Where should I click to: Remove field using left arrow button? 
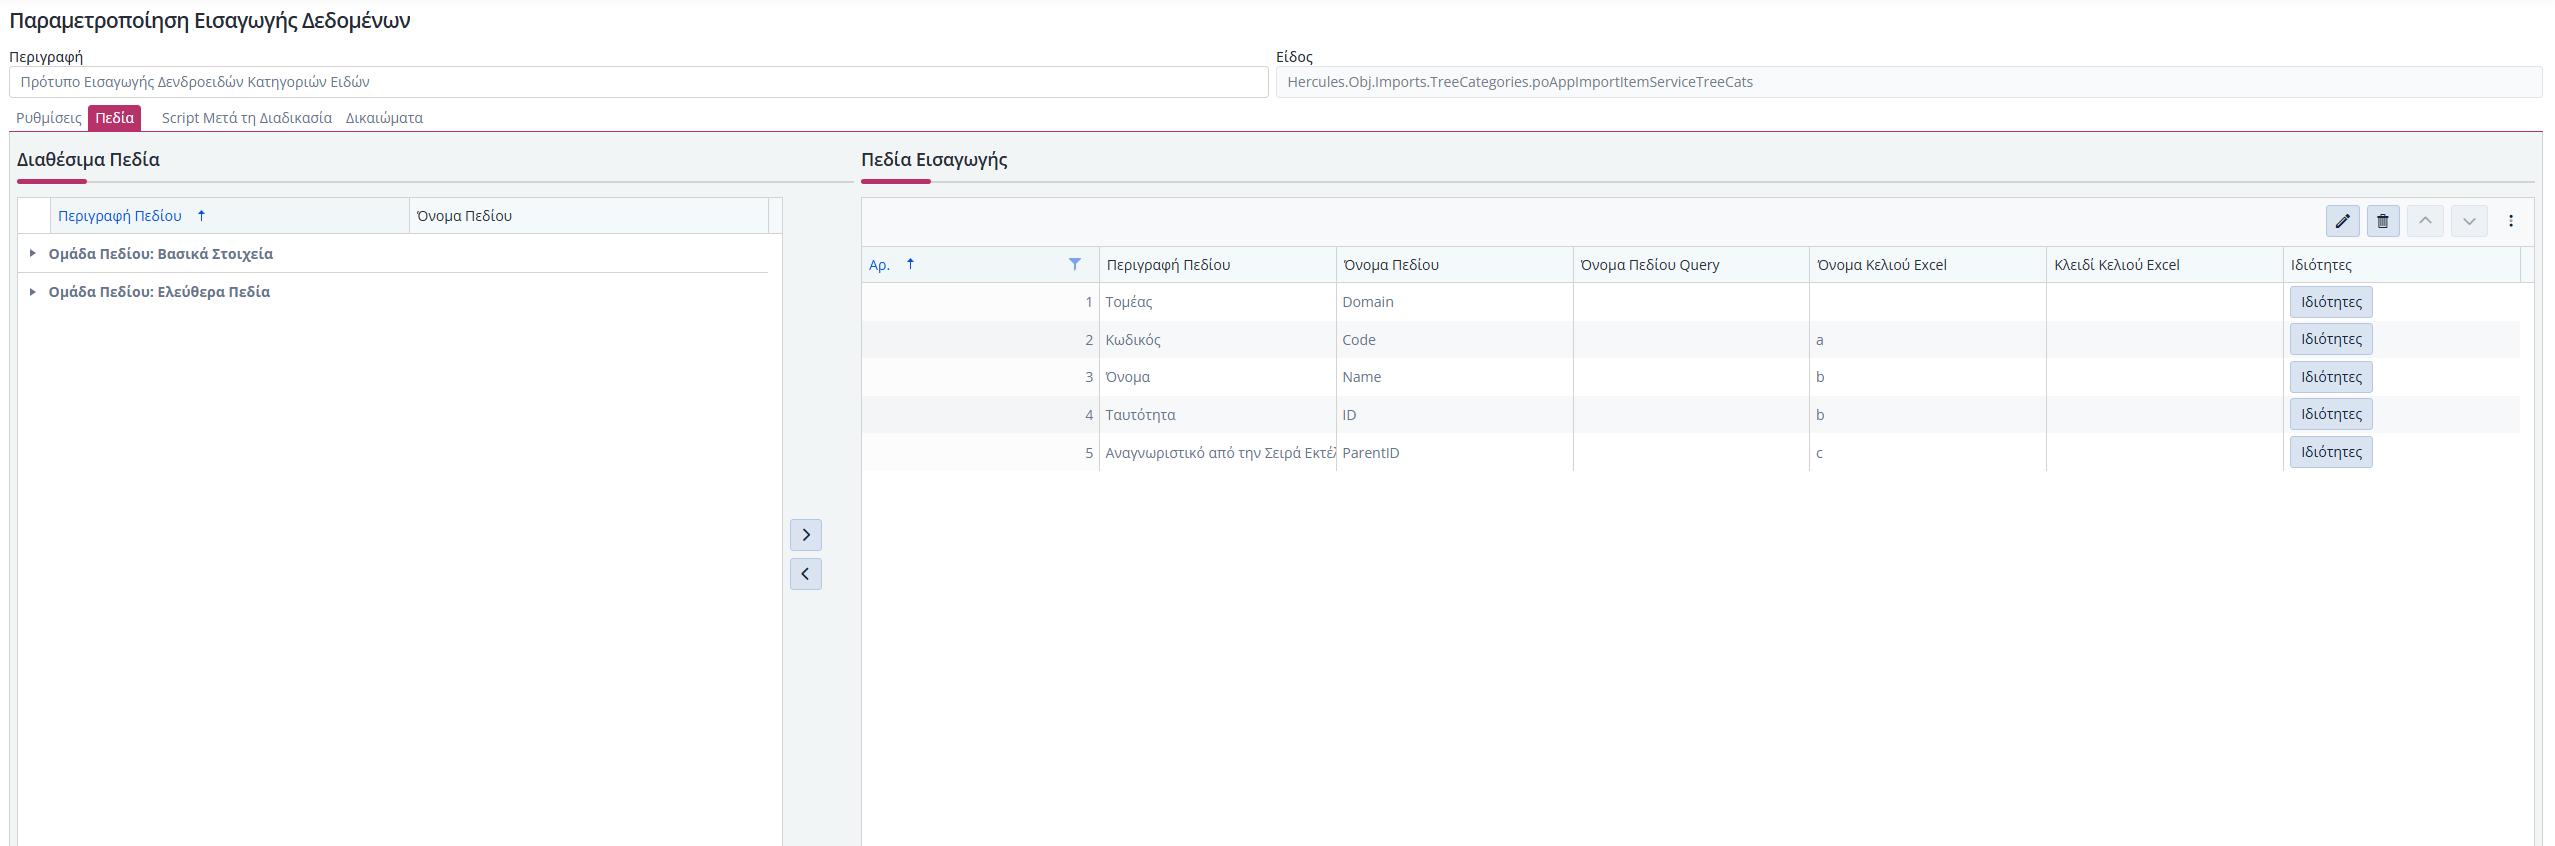[x=805, y=574]
